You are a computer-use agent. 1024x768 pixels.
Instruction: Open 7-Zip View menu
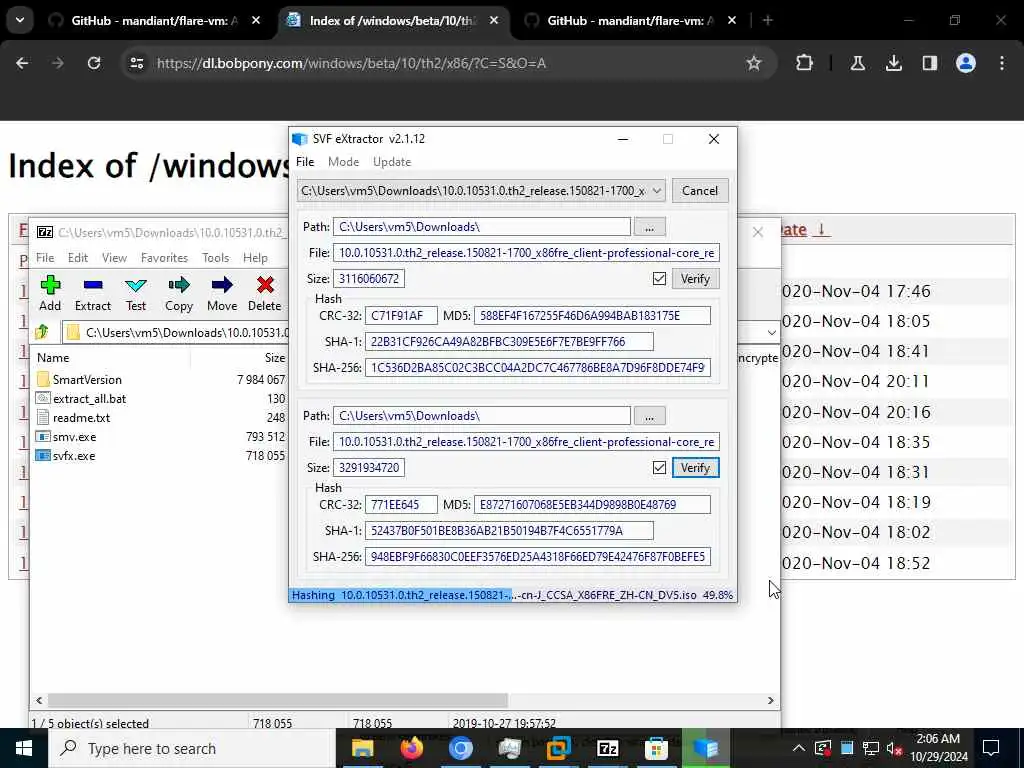[x=114, y=257]
